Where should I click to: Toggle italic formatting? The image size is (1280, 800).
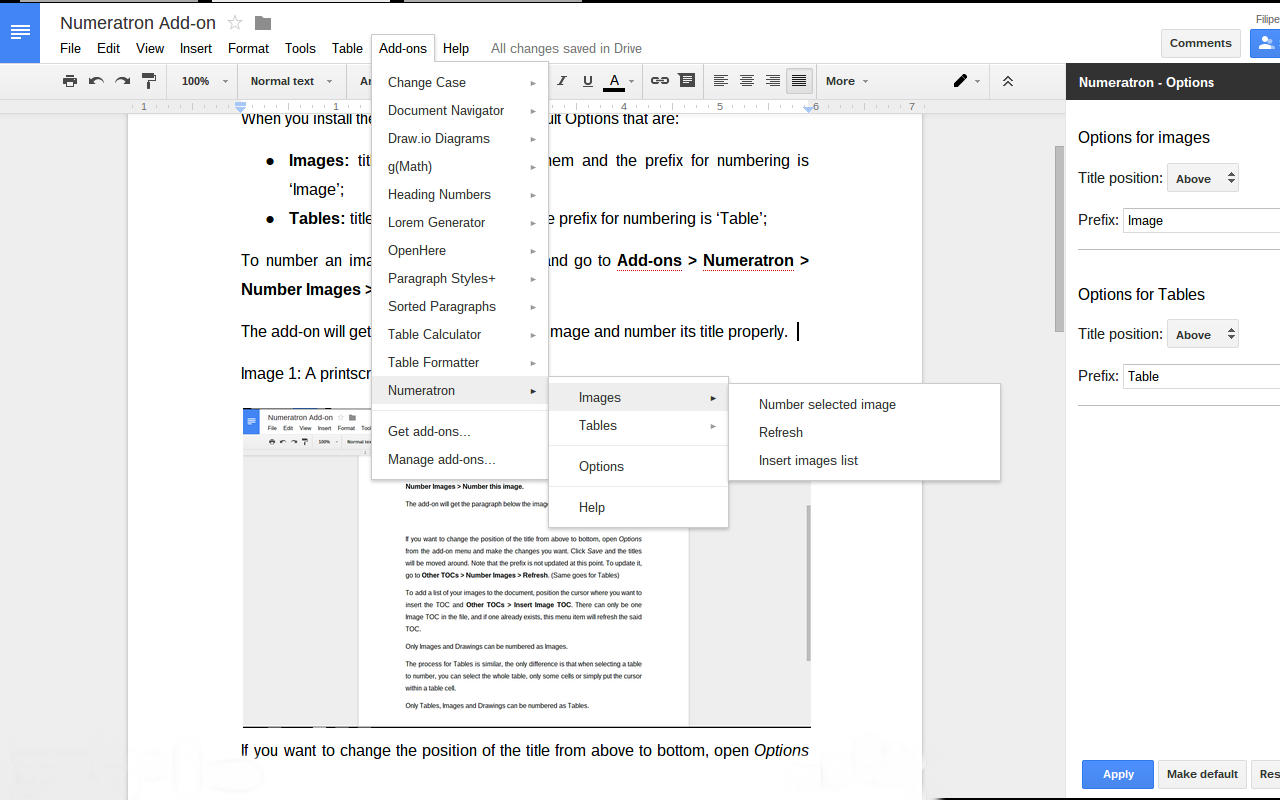[x=562, y=81]
